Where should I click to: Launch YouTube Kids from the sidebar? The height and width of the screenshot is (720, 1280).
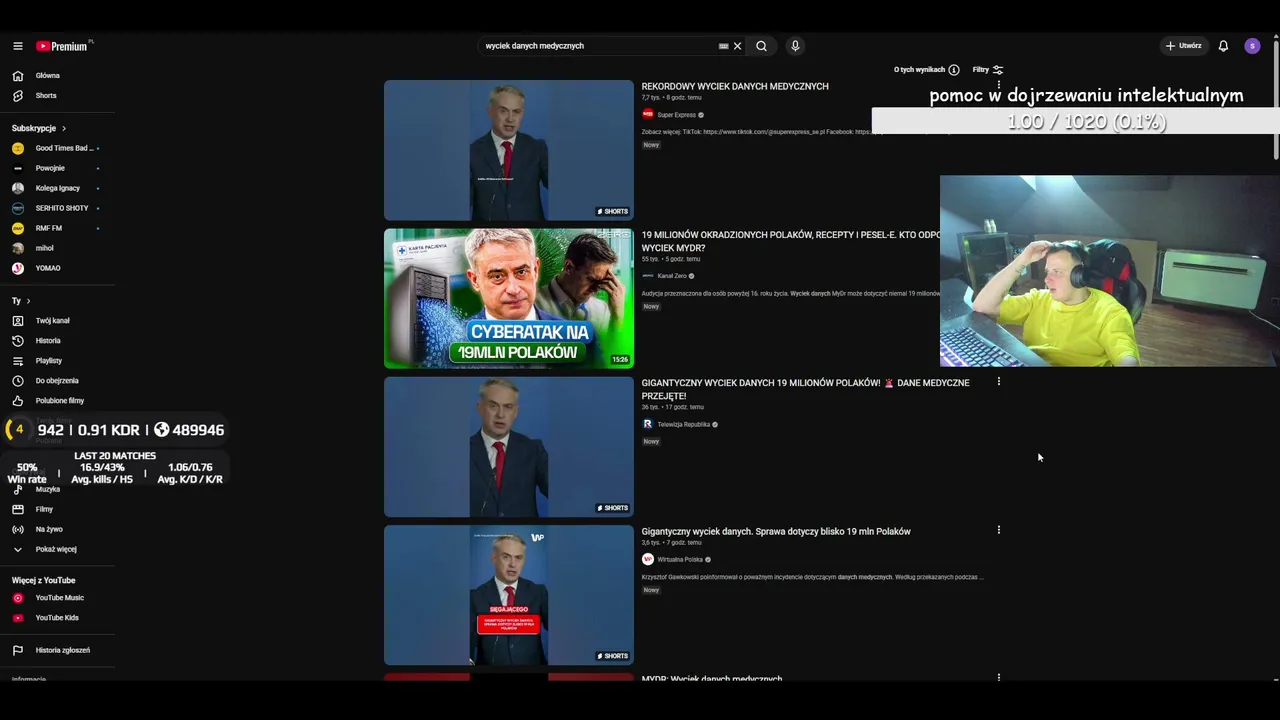point(57,618)
